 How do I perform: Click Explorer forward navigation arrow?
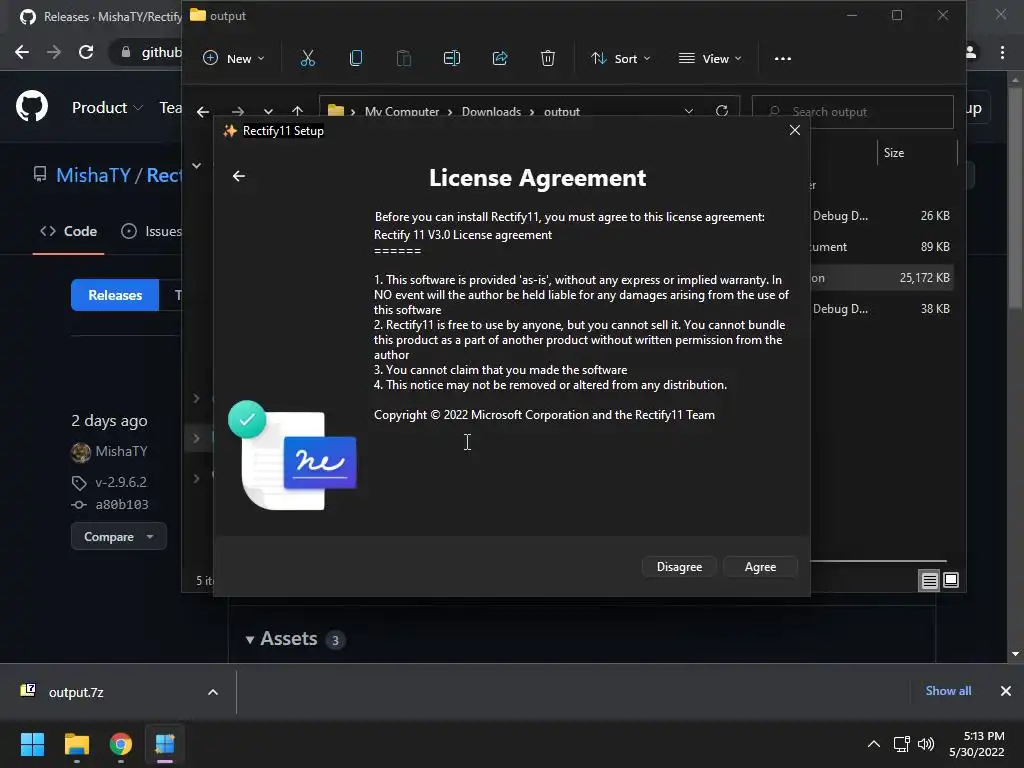pos(238,112)
